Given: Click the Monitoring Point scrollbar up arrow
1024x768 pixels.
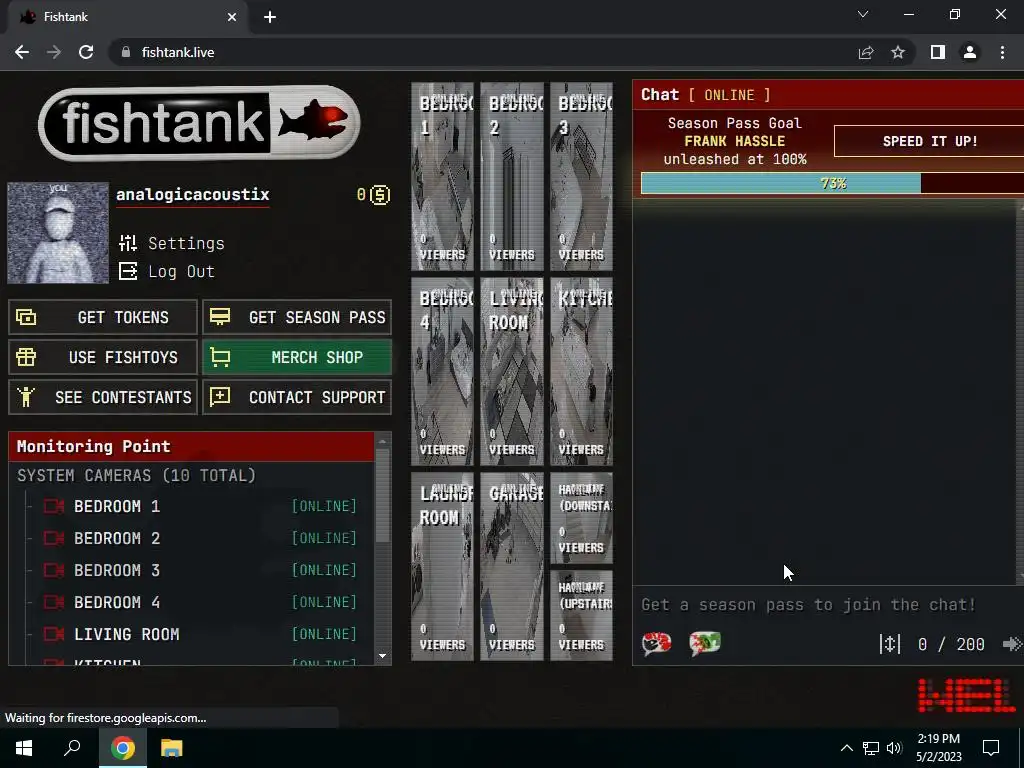Looking at the screenshot, I should [x=383, y=441].
